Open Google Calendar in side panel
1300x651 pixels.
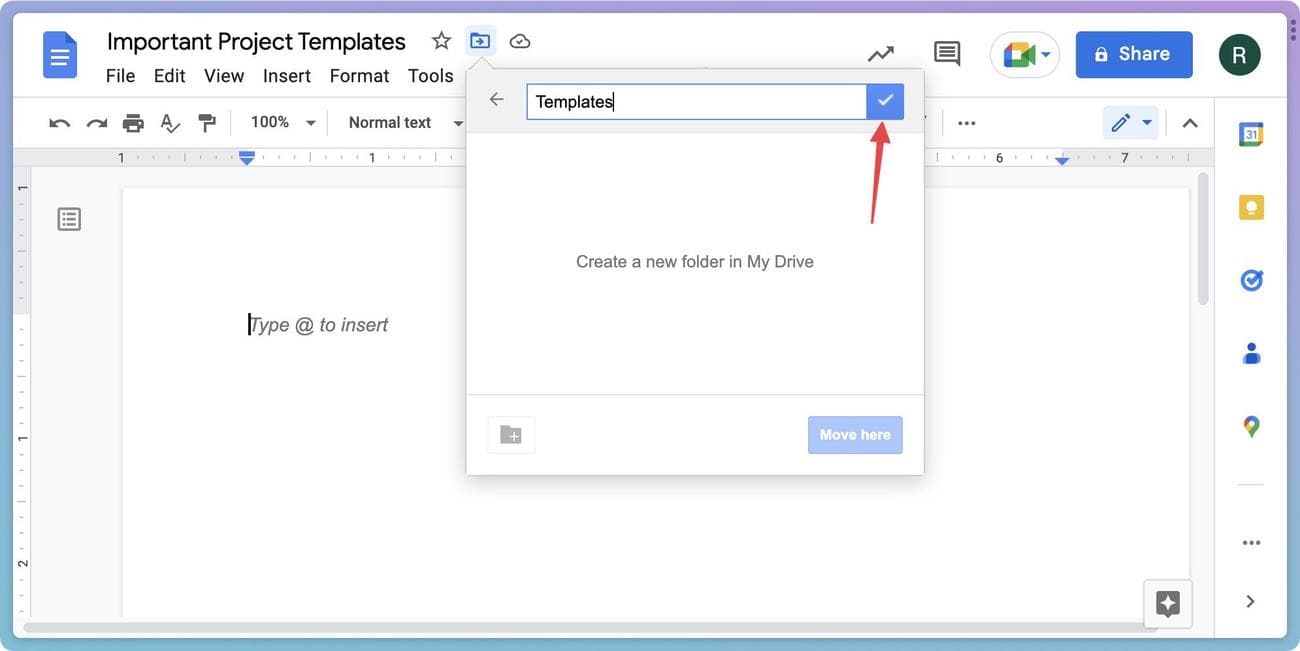[x=1251, y=135]
